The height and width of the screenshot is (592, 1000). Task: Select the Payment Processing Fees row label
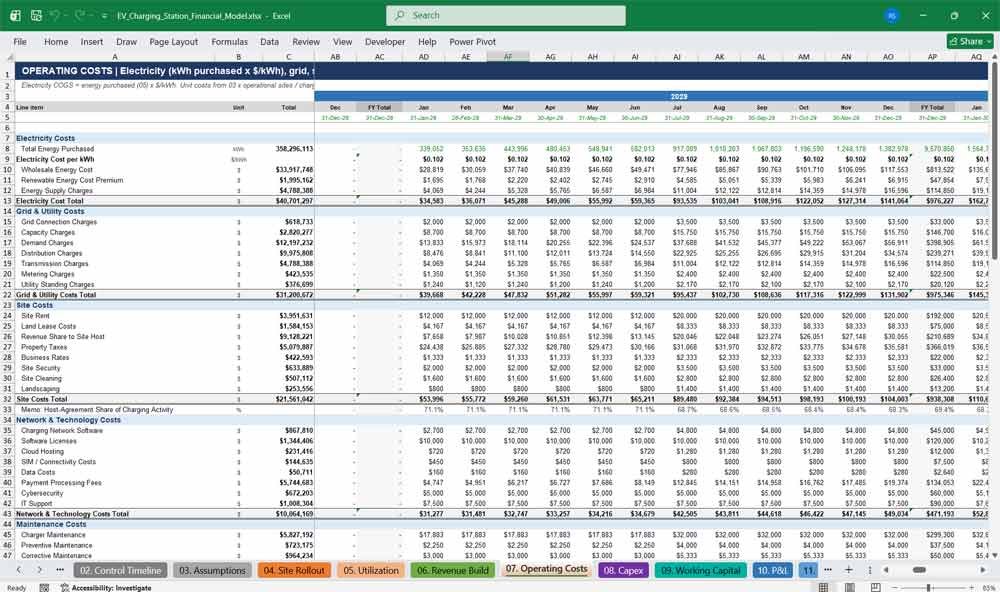click(x=61, y=483)
